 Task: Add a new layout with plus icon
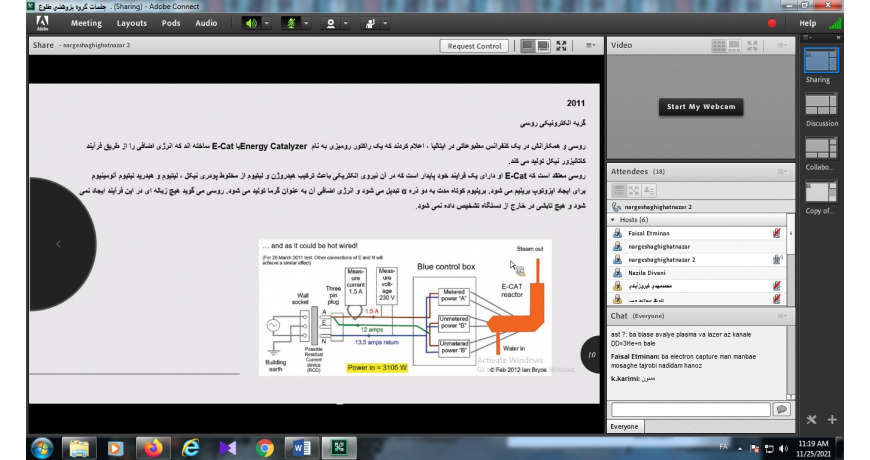click(832, 419)
